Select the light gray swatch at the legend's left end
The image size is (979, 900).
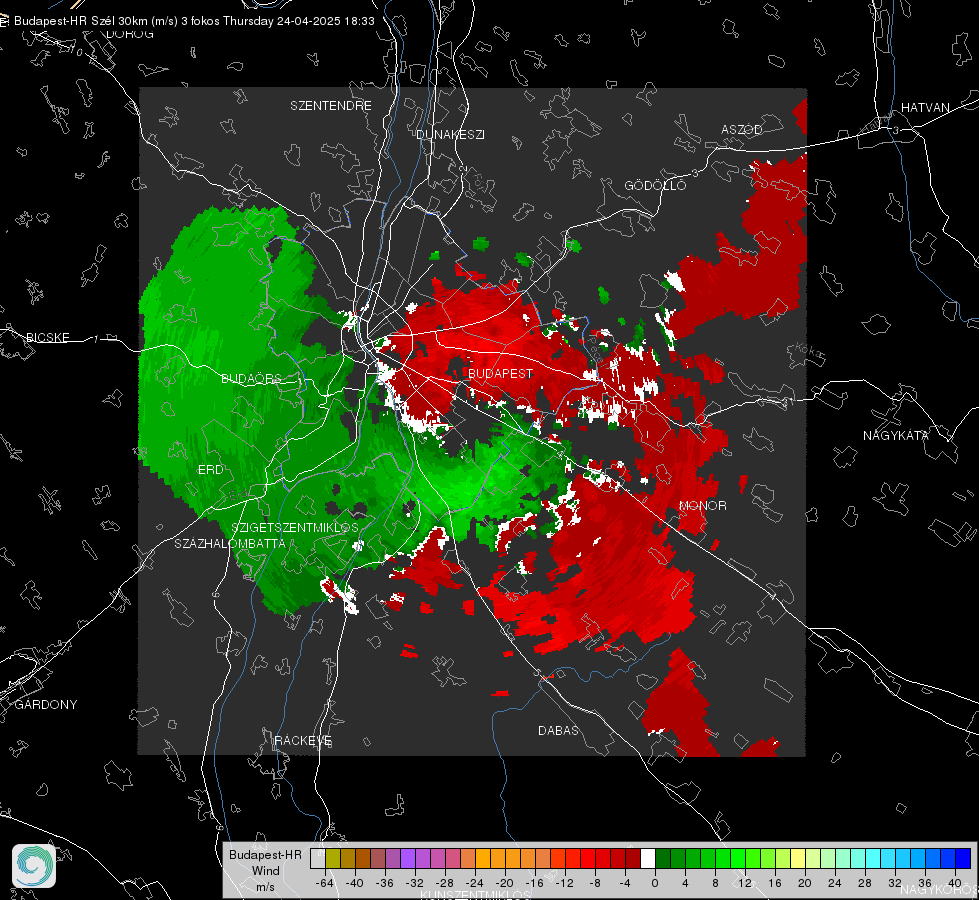click(x=318, y=858)
